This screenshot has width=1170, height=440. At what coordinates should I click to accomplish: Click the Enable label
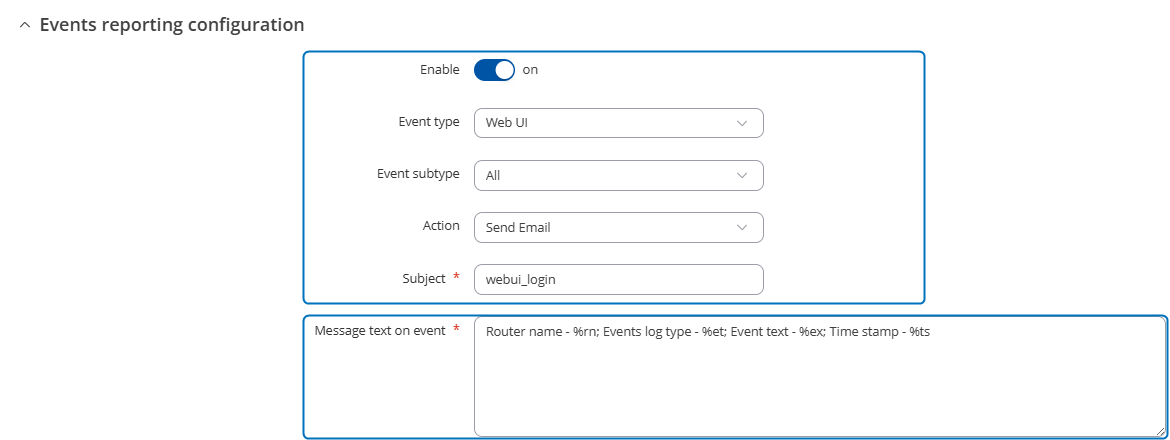440,69
